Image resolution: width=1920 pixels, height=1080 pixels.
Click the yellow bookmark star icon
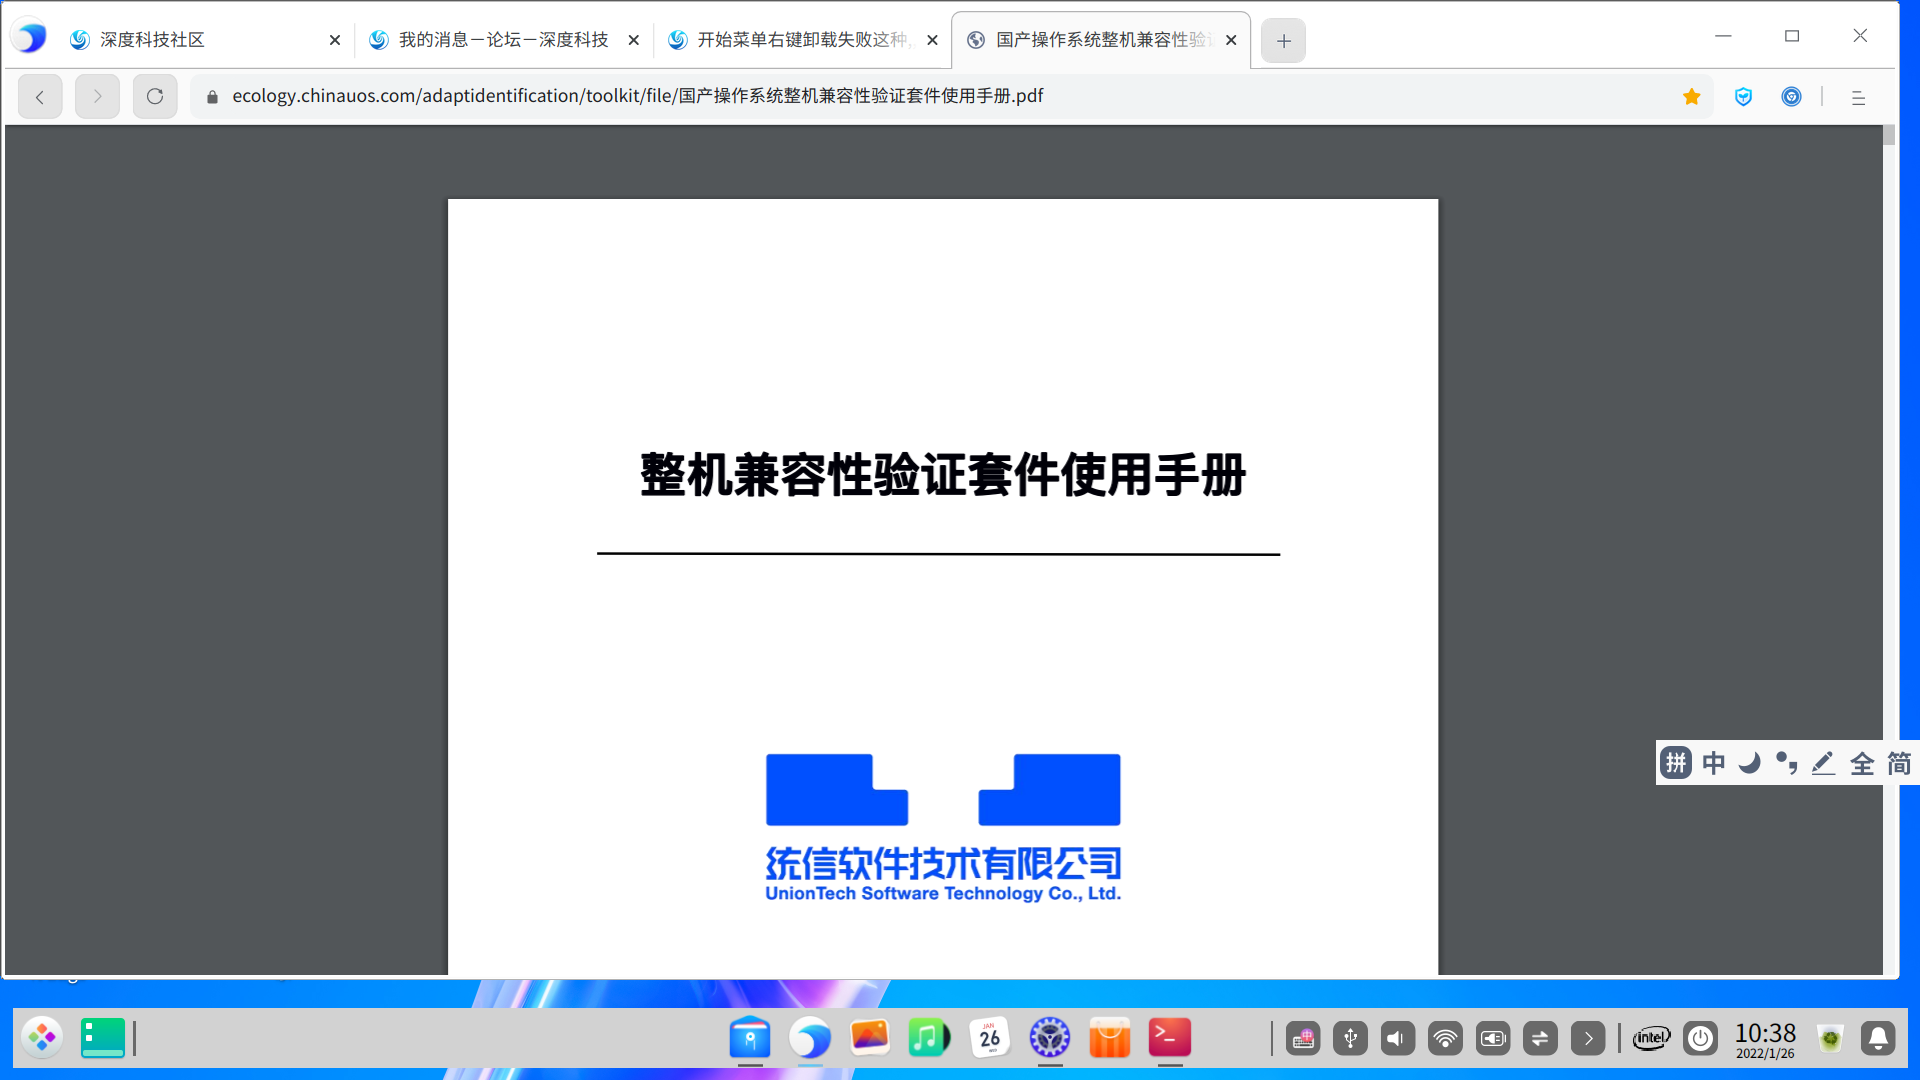pos(1691,97)
